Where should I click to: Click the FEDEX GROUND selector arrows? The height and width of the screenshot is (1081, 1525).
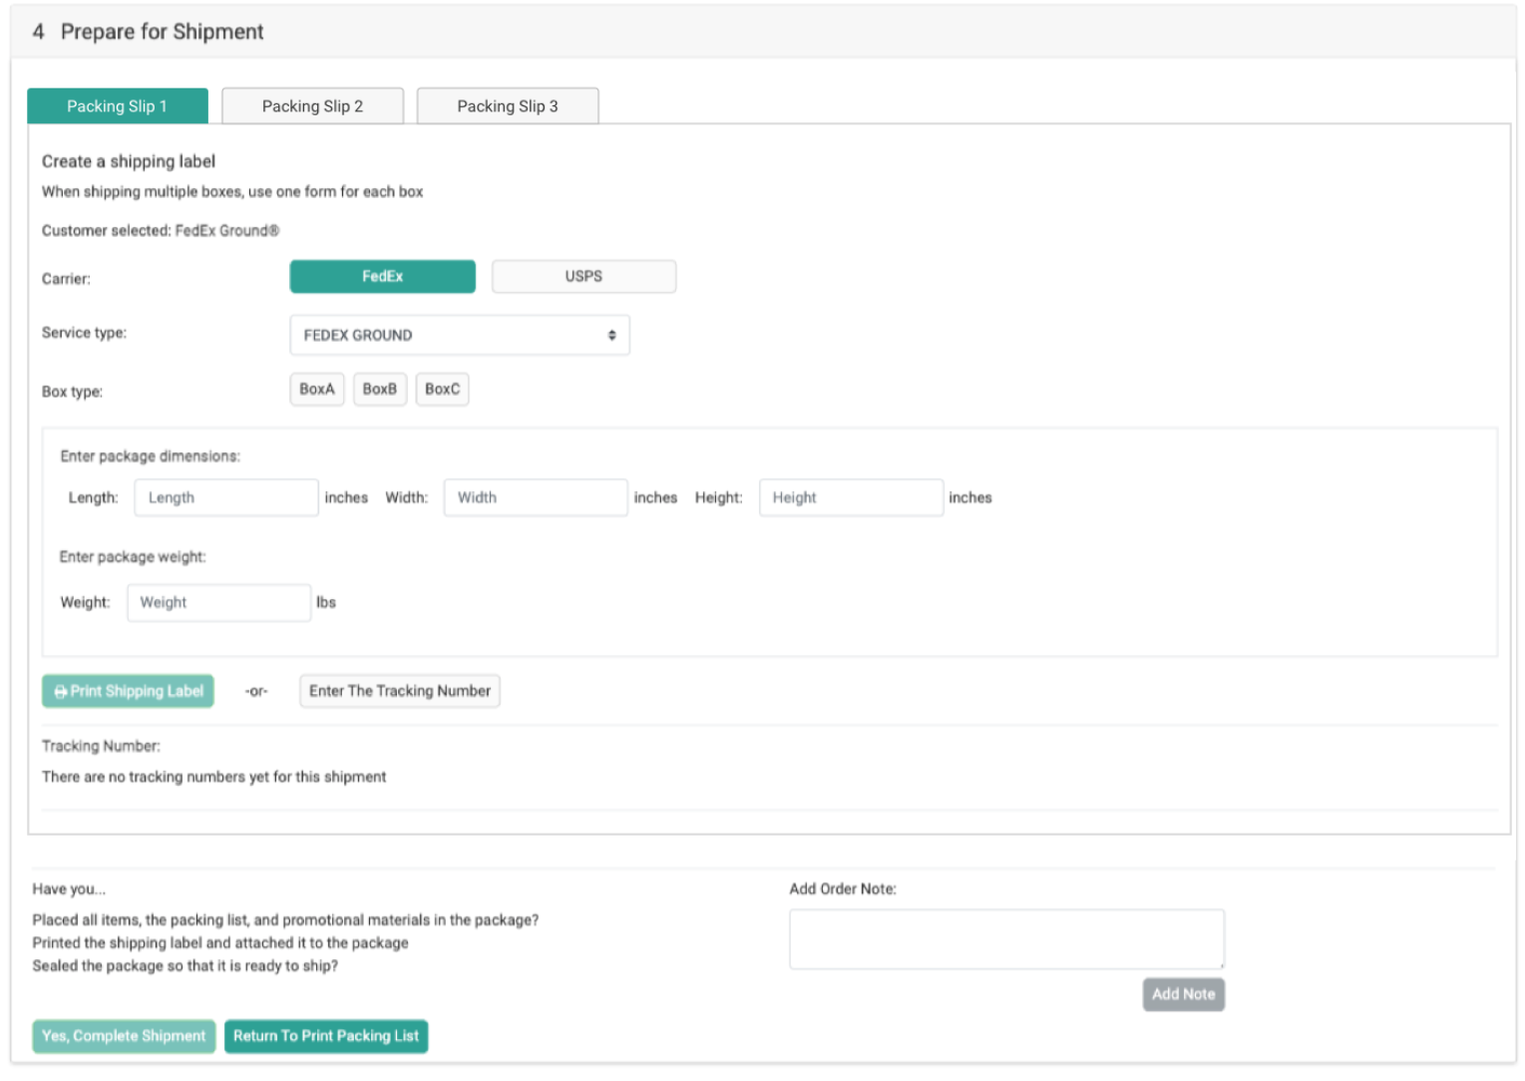coord(611,335)
